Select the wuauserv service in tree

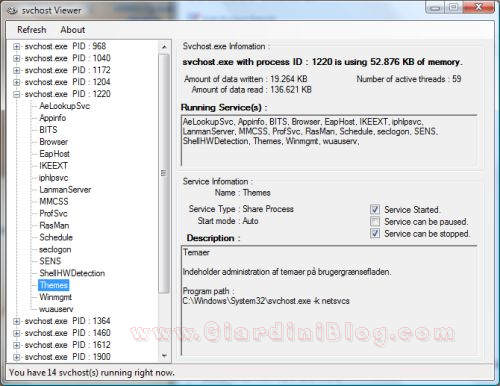(x=56, y=309)
